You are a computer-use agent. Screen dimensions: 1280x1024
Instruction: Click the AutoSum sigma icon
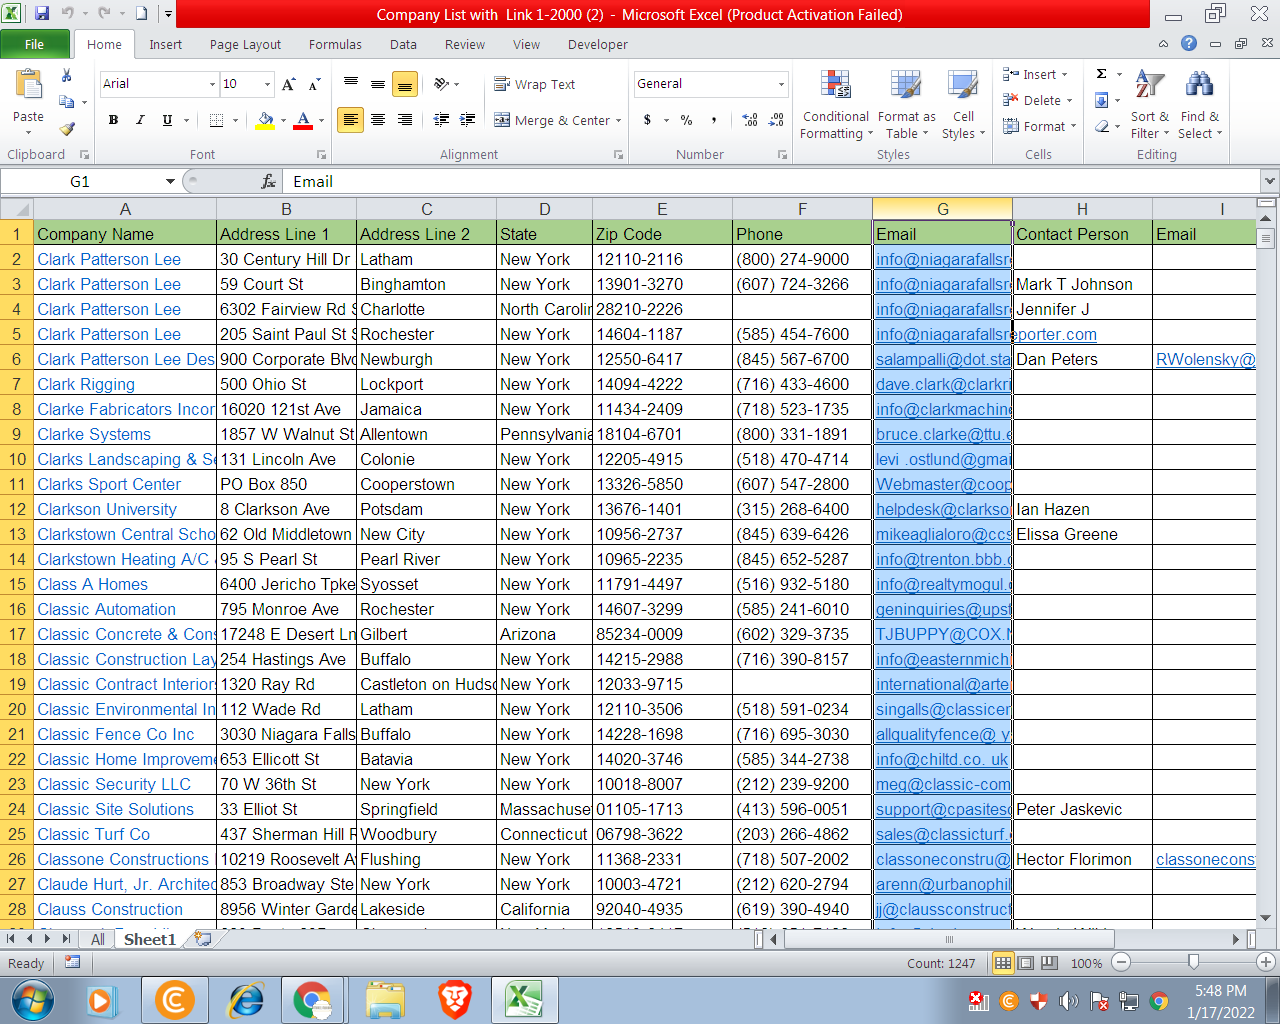pos(1102,74)
